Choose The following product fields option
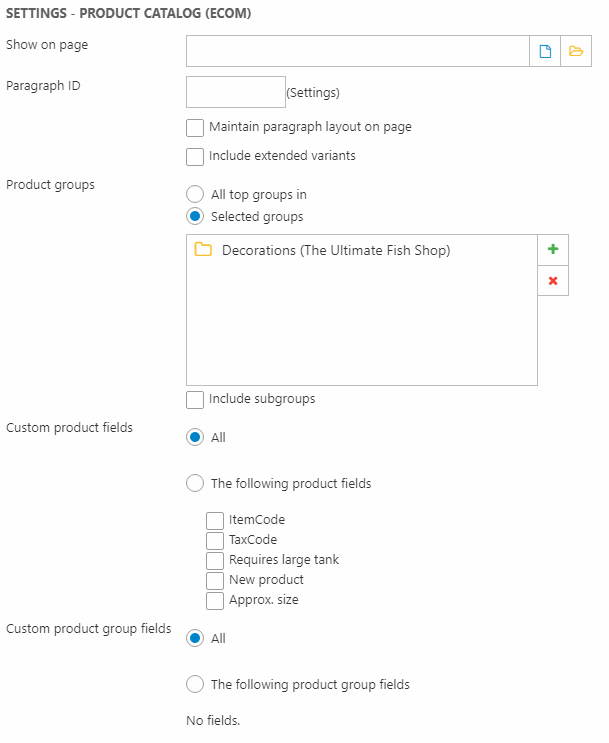Image resolution: width=609 pixels, height=743 pixels. (x=196, y=484)
